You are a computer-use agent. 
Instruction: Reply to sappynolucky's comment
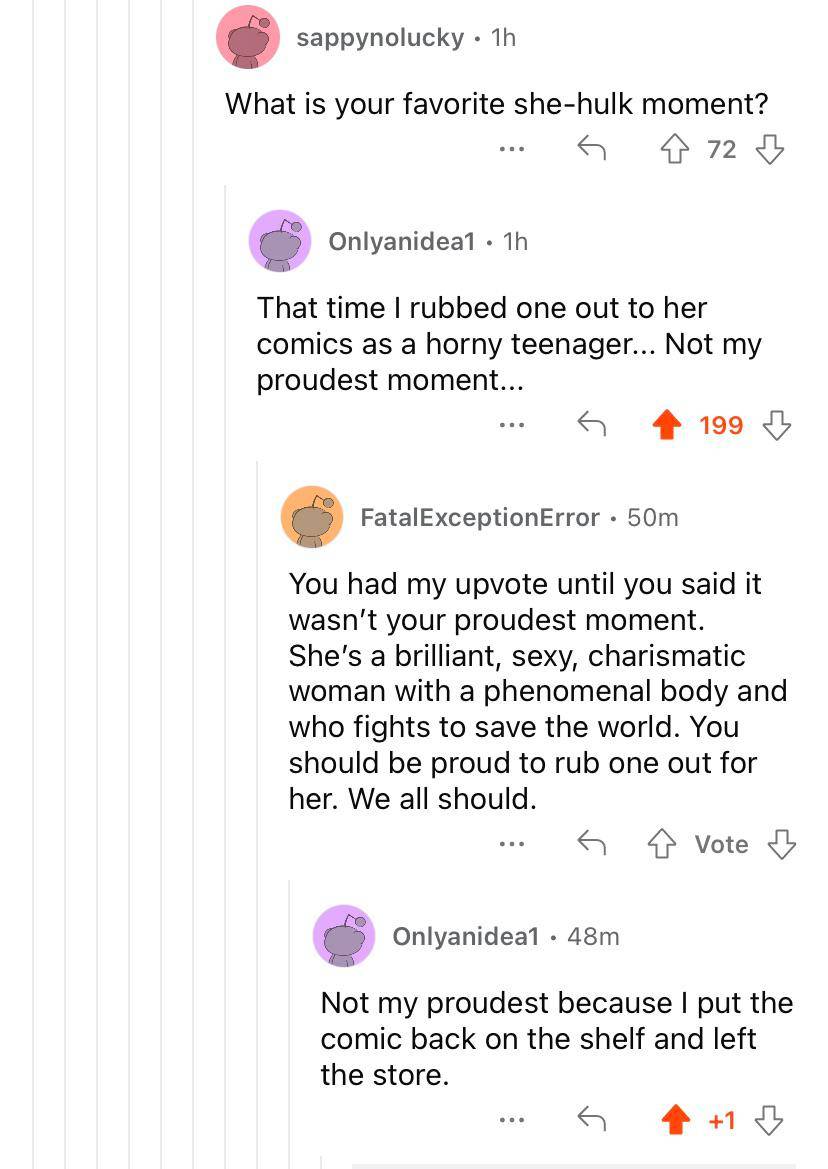point(592,150)
